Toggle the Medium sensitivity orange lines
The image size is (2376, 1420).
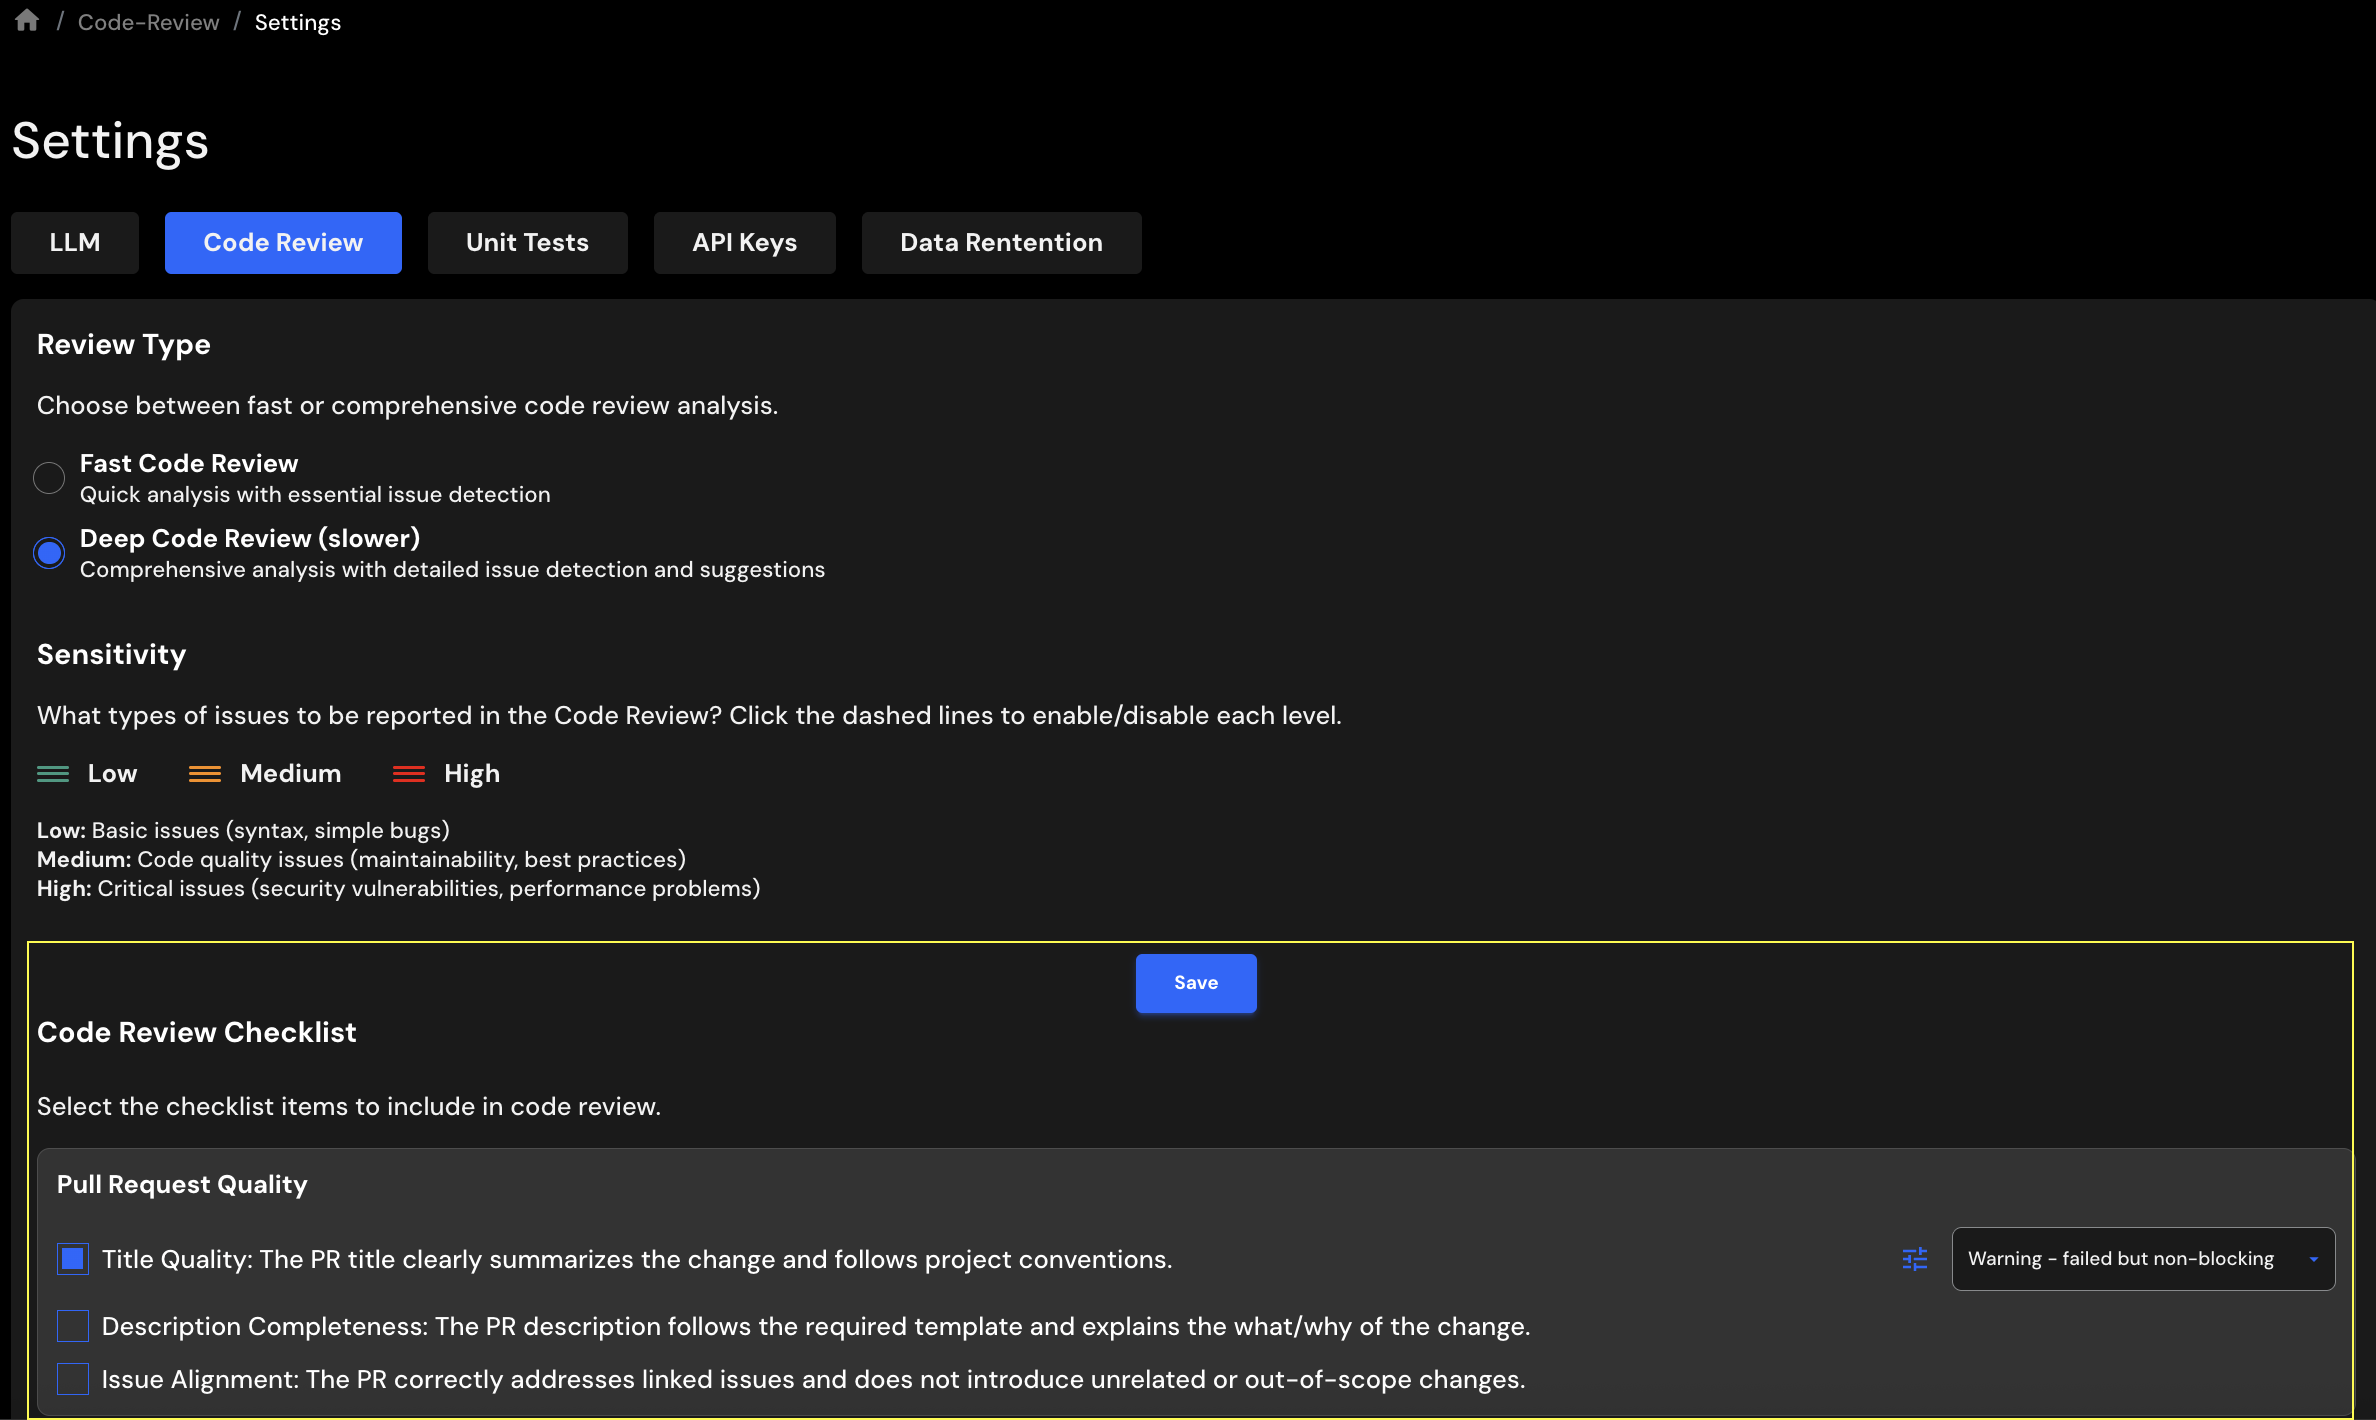[205, 774]
